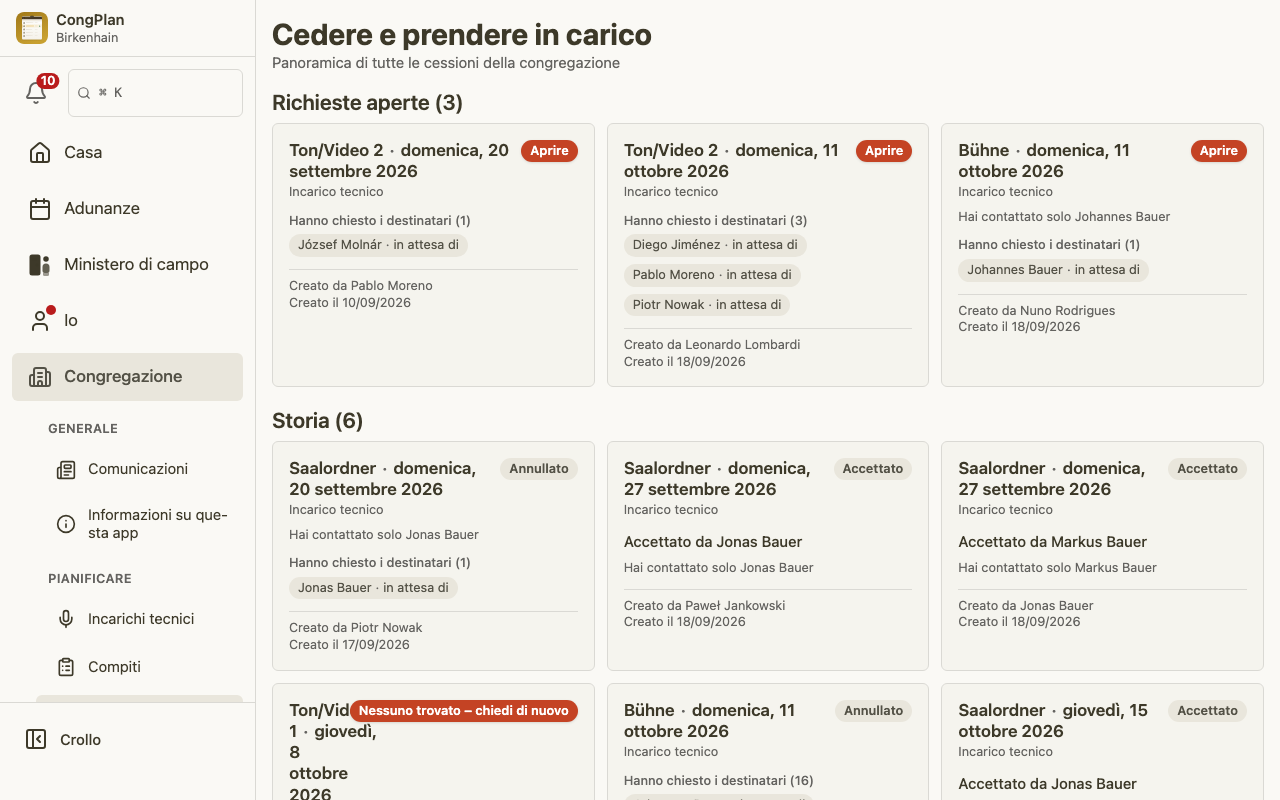Click Annullato badge on Bühne history card
The width and height of the screenshot is (1280, 800).
pos(874,711)
